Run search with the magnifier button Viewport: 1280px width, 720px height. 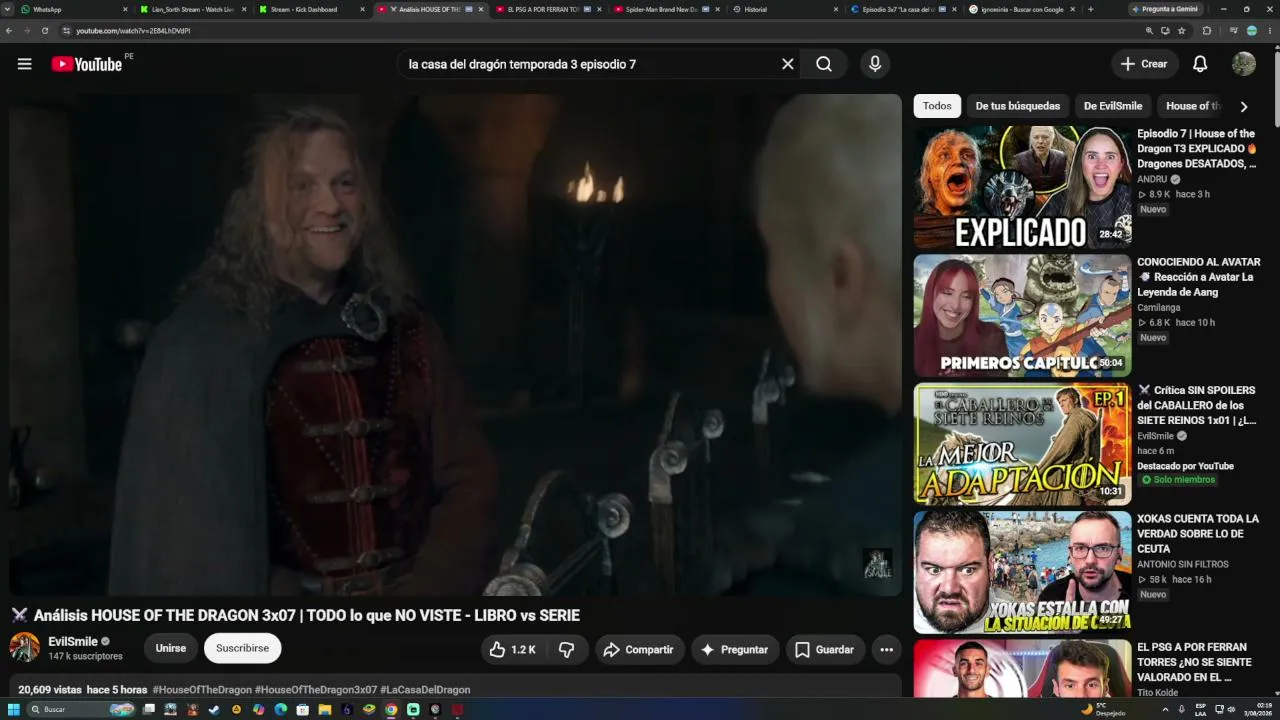tap(824, 64)
